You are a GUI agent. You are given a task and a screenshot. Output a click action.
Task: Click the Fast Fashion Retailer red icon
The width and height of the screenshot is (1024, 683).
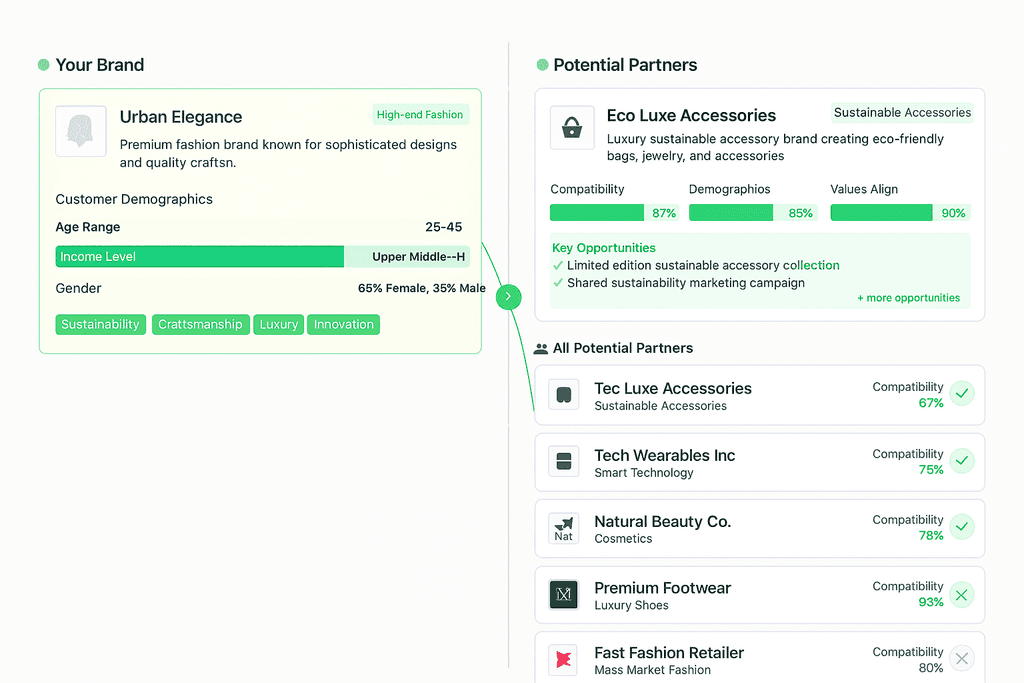(x=564, y=659)
